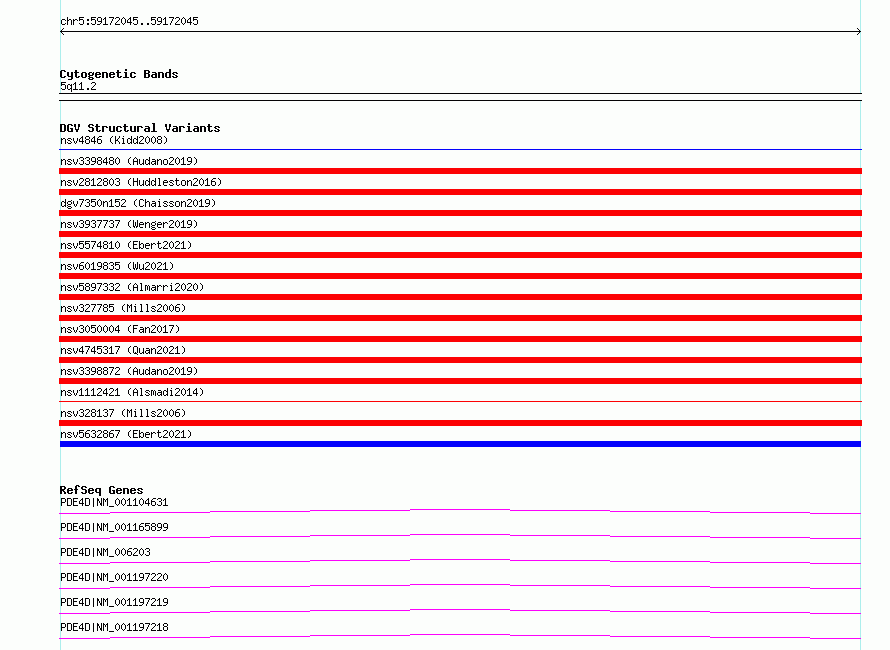Click magenta intron line under NM_001197219

coord(460,611)
